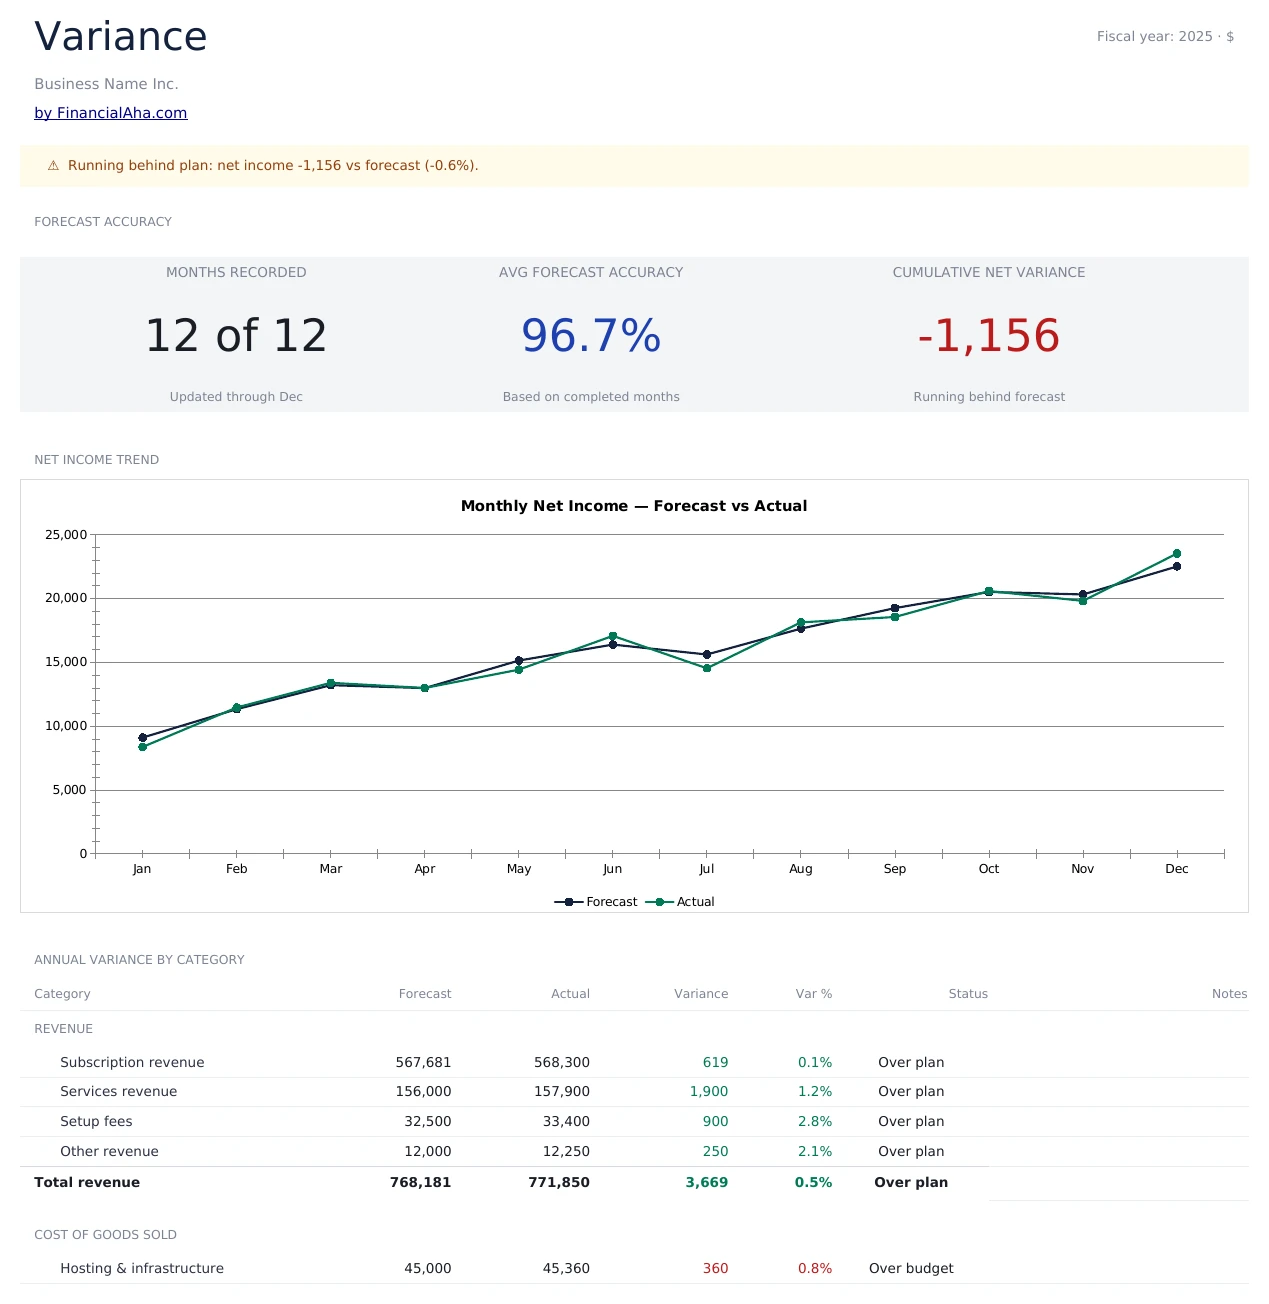Image resolution: width=1269 pixels, height=1304 pixels.
Task: Click the Variance page title
Action: (120, 36)
